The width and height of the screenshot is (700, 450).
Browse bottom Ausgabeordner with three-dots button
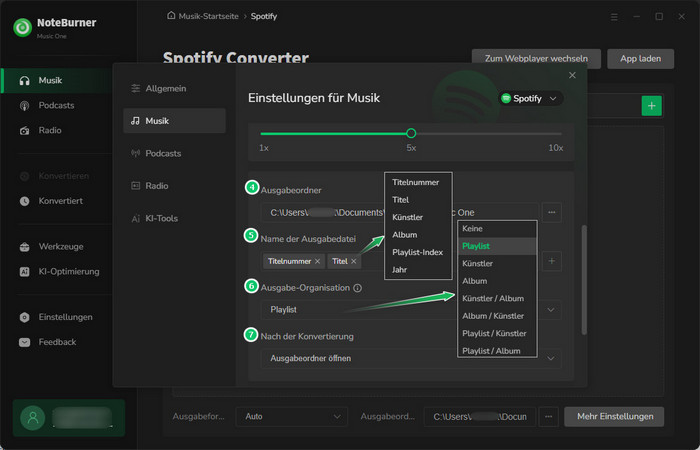(x=549, y=417)
